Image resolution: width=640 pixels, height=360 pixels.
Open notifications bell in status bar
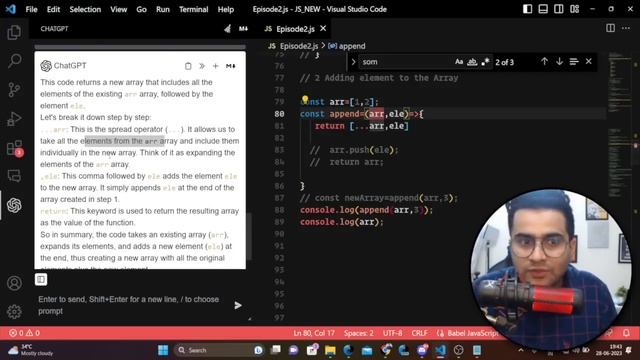coord(626,333)
